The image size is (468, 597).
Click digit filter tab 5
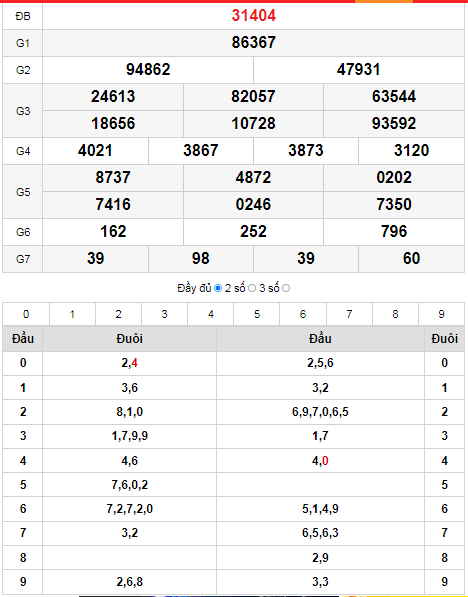[257, 314]
